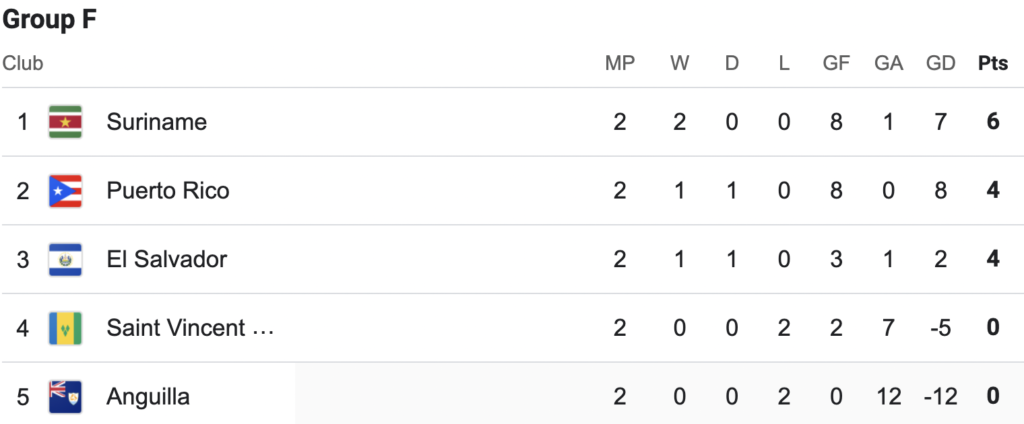
Task: Click the Group F heading
Action: point(50,20)
